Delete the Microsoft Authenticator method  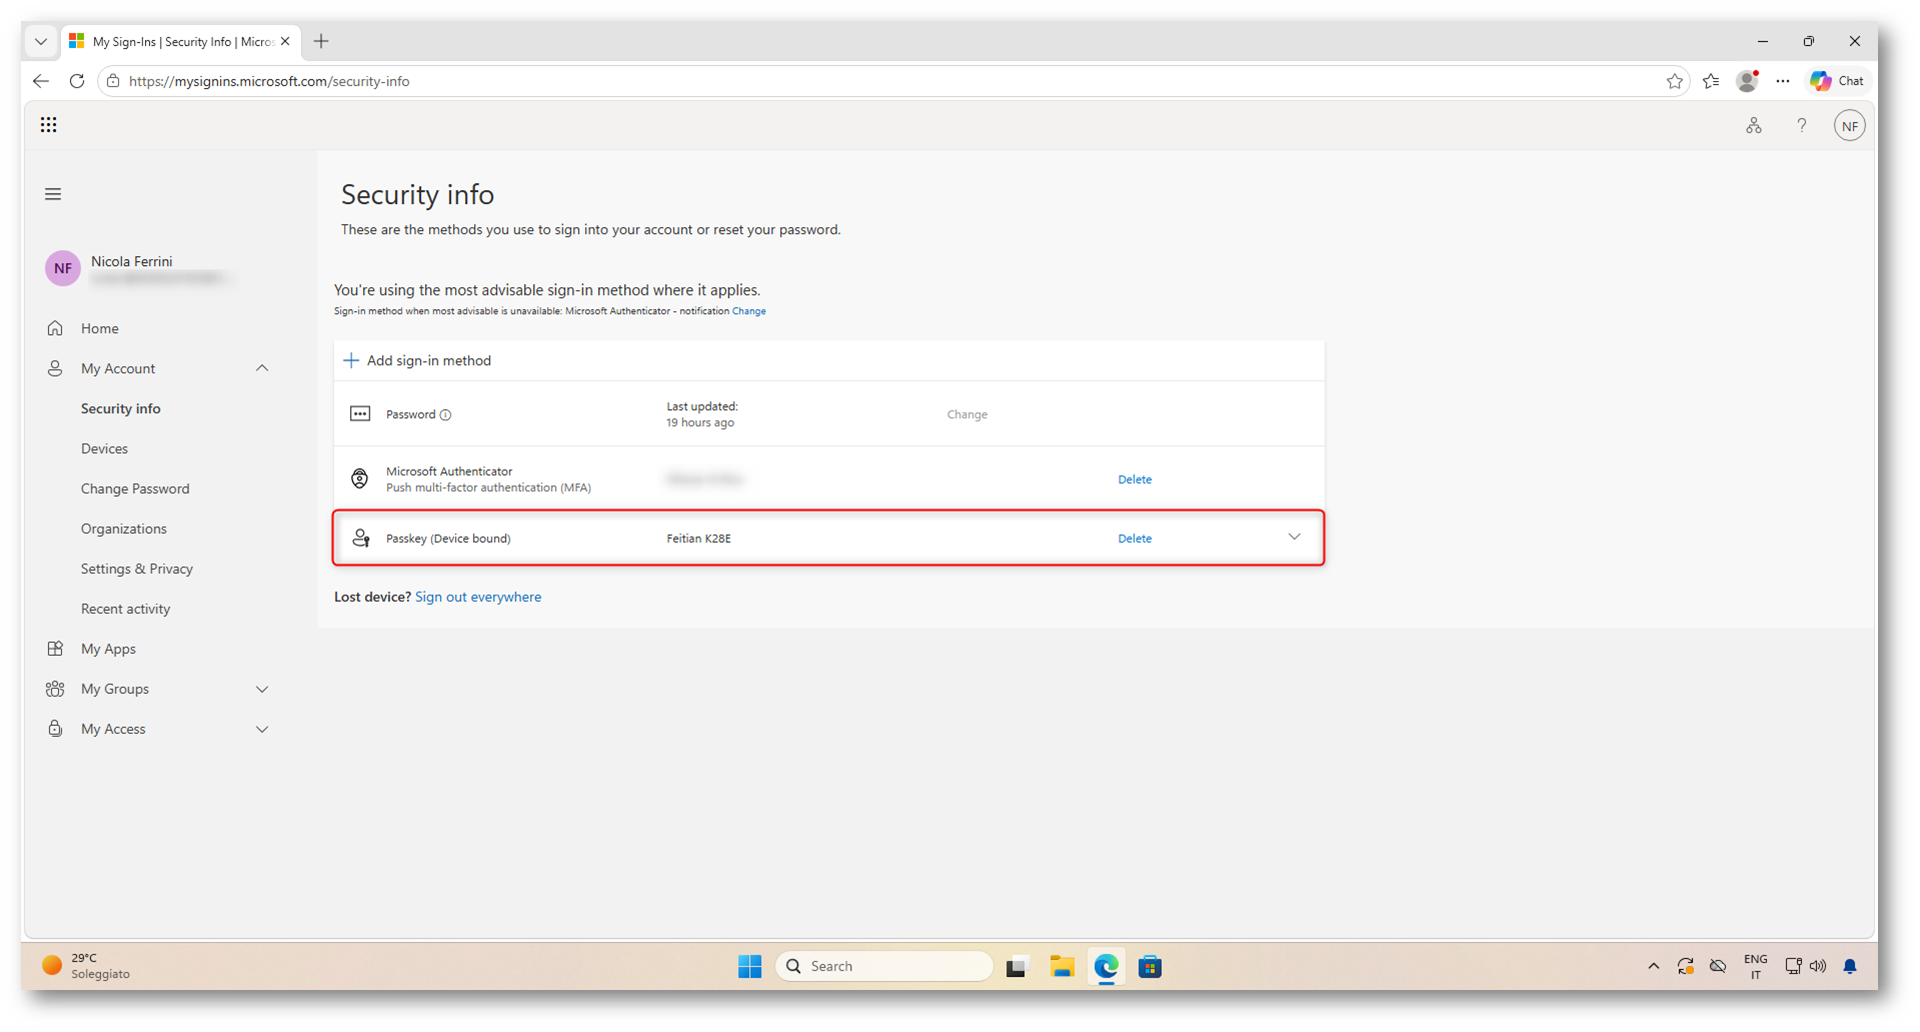tap(1135, 479)
